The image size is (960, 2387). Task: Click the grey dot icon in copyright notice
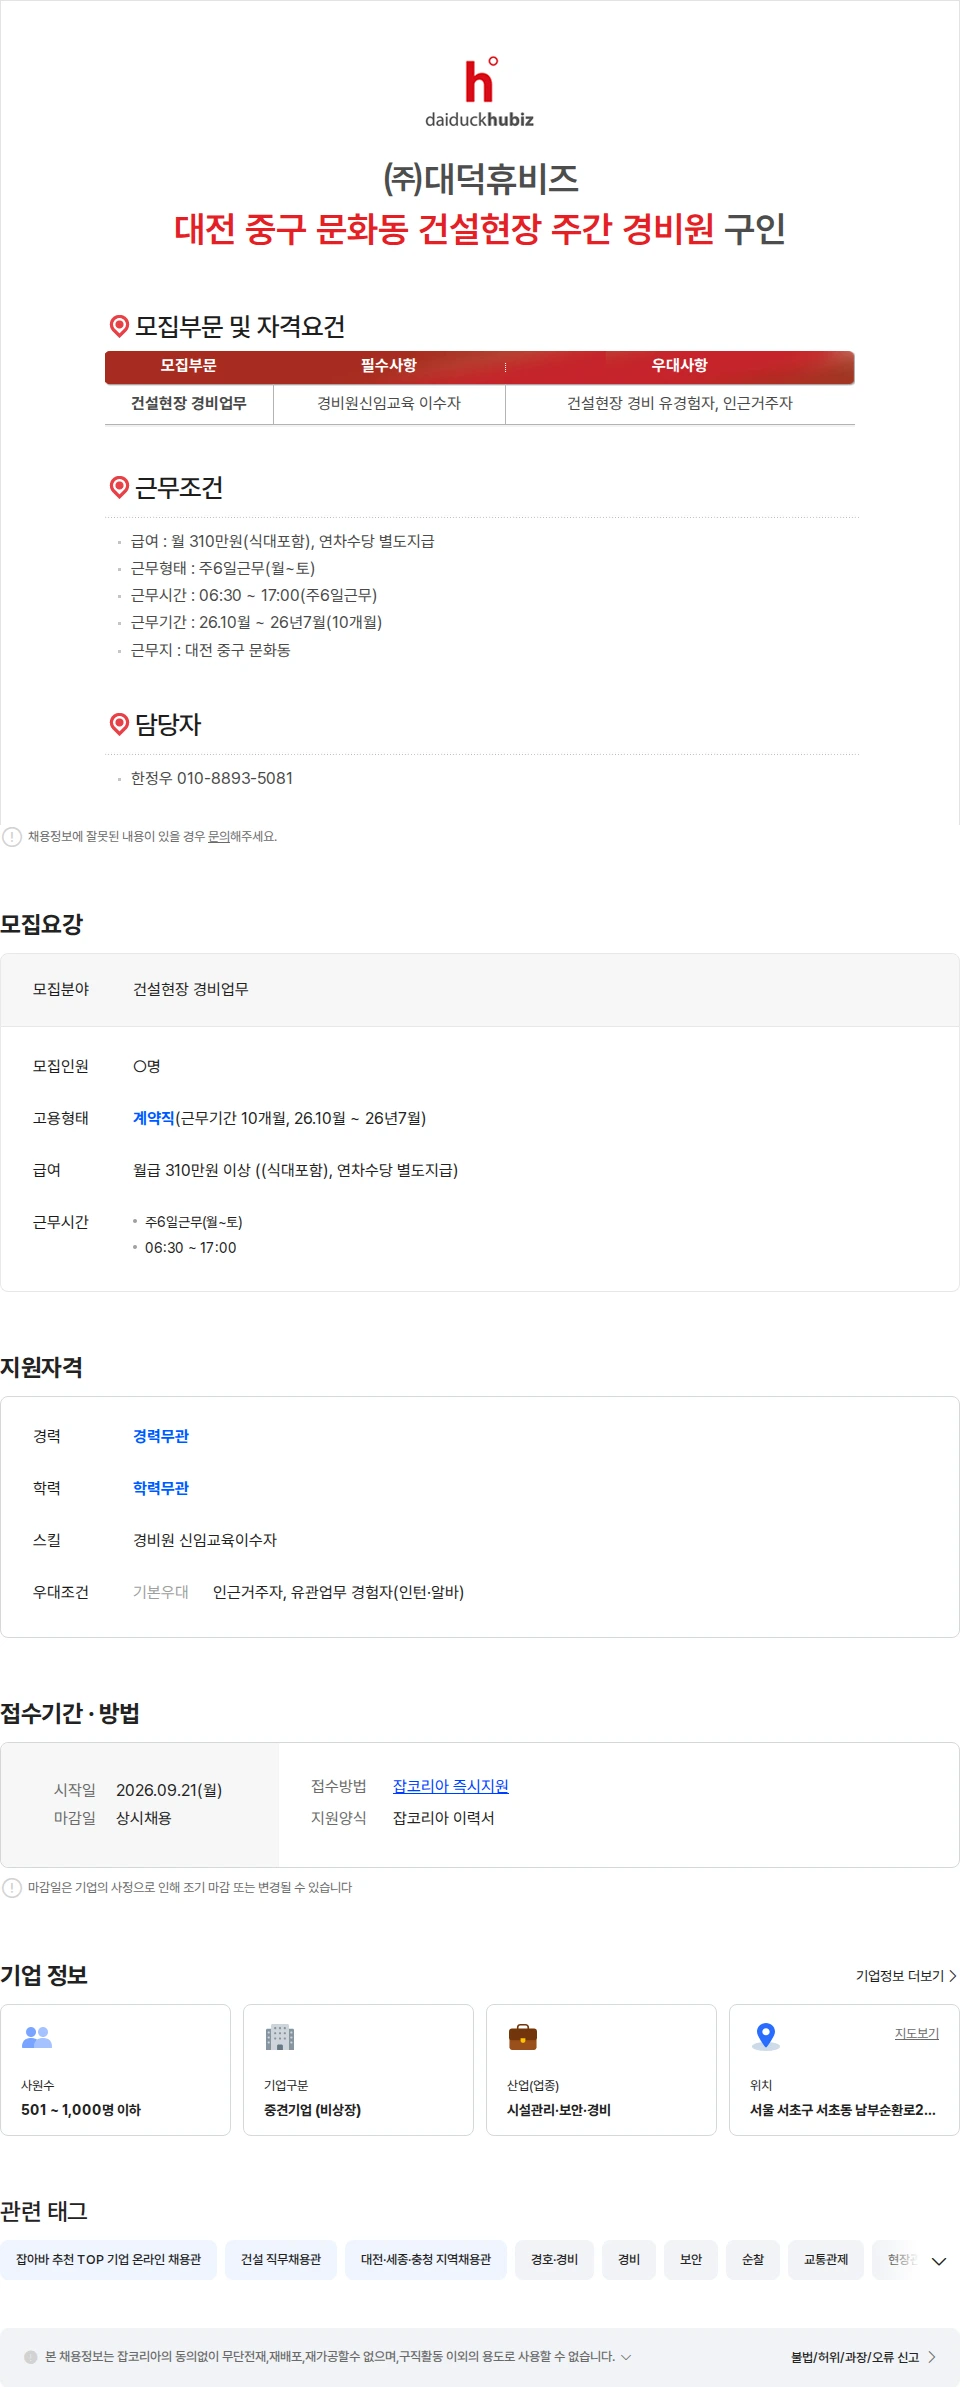pos(31,2357)
